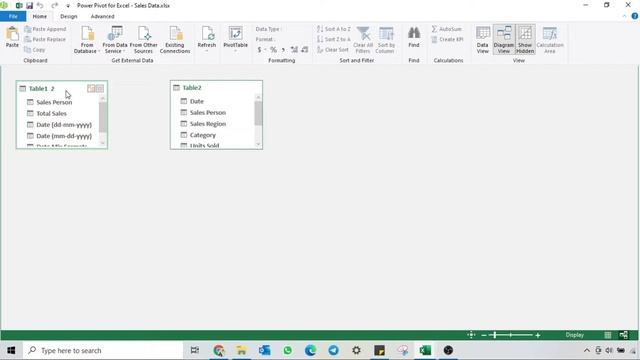Collapse the ribbon with the chevron
The image size is (640, 360).
click(x=624, y=16)
